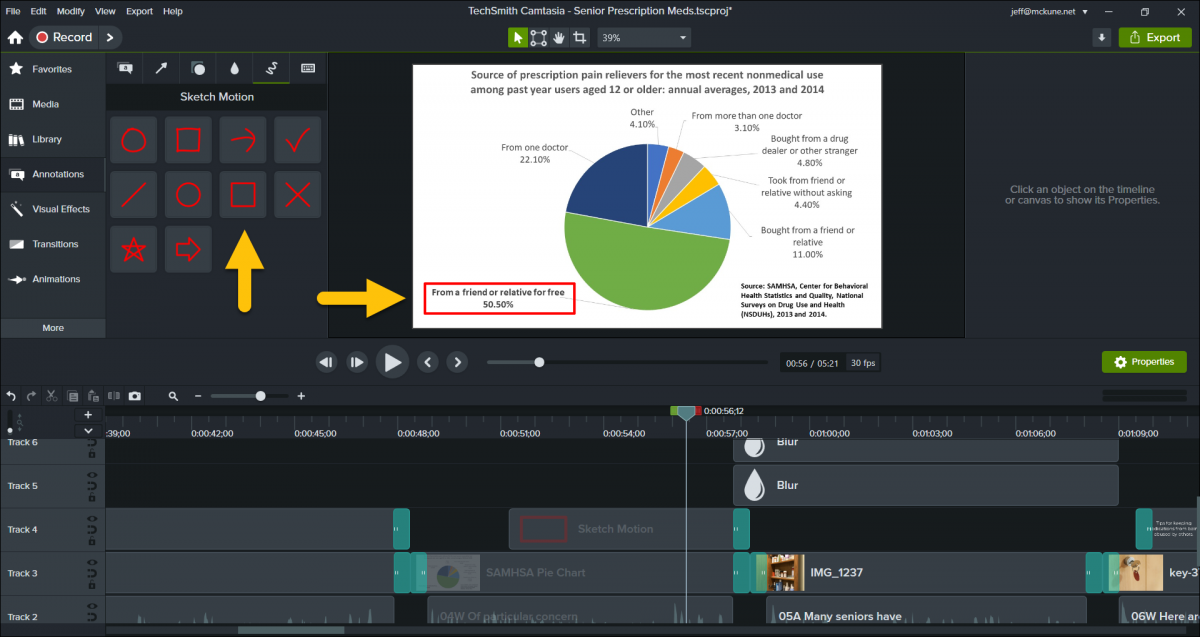Click the timeline snapshot camera icon
The height and width of the screenshot is (637, 1200).
coord(135,396)
